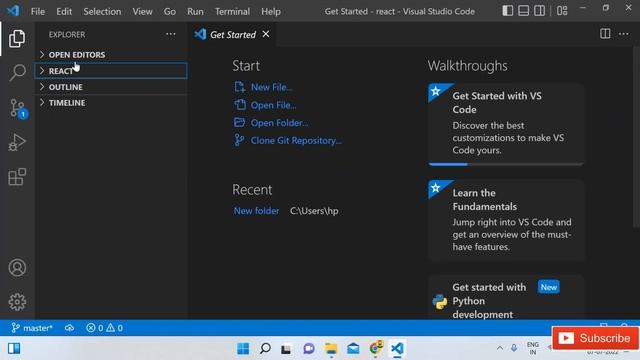Show hidden system tray icons chevron
The width and height of the screenshot is (640, 360).
(x=500, y=348)
